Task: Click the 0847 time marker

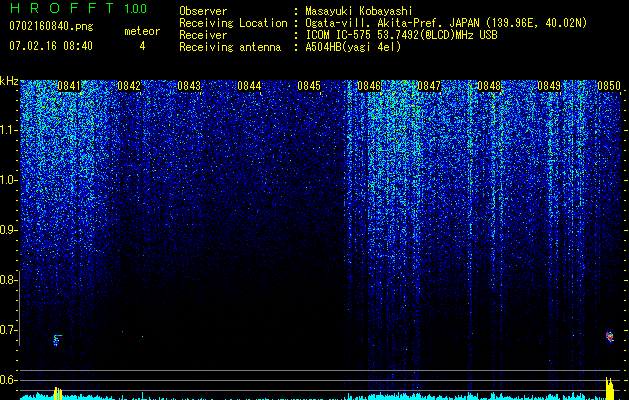Action: (x=429, y=86)
